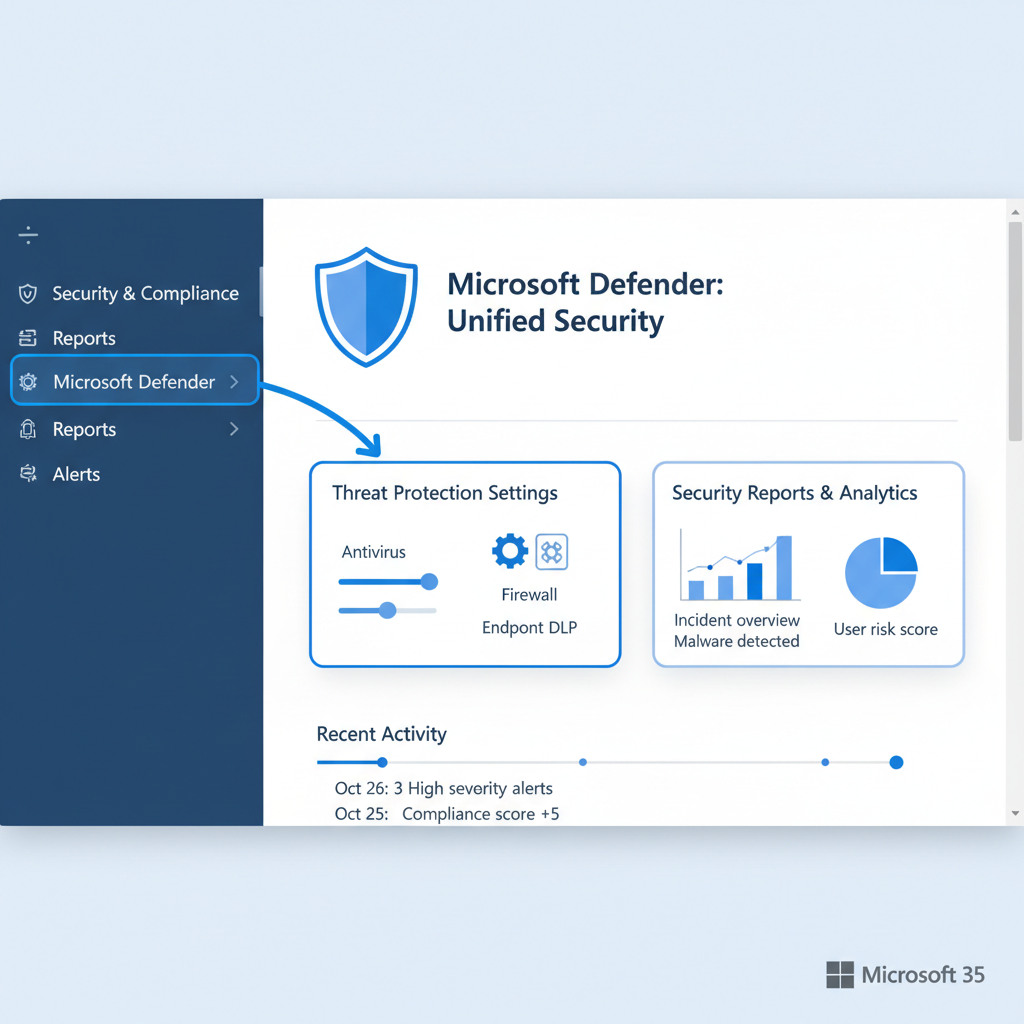Click the first Reports icon below Security & Compliance

click(27, 338)
